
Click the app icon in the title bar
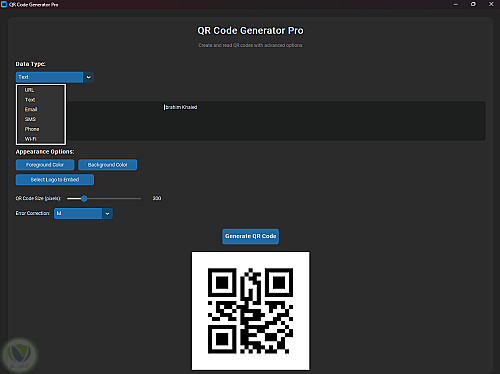(x=4, y=4)
